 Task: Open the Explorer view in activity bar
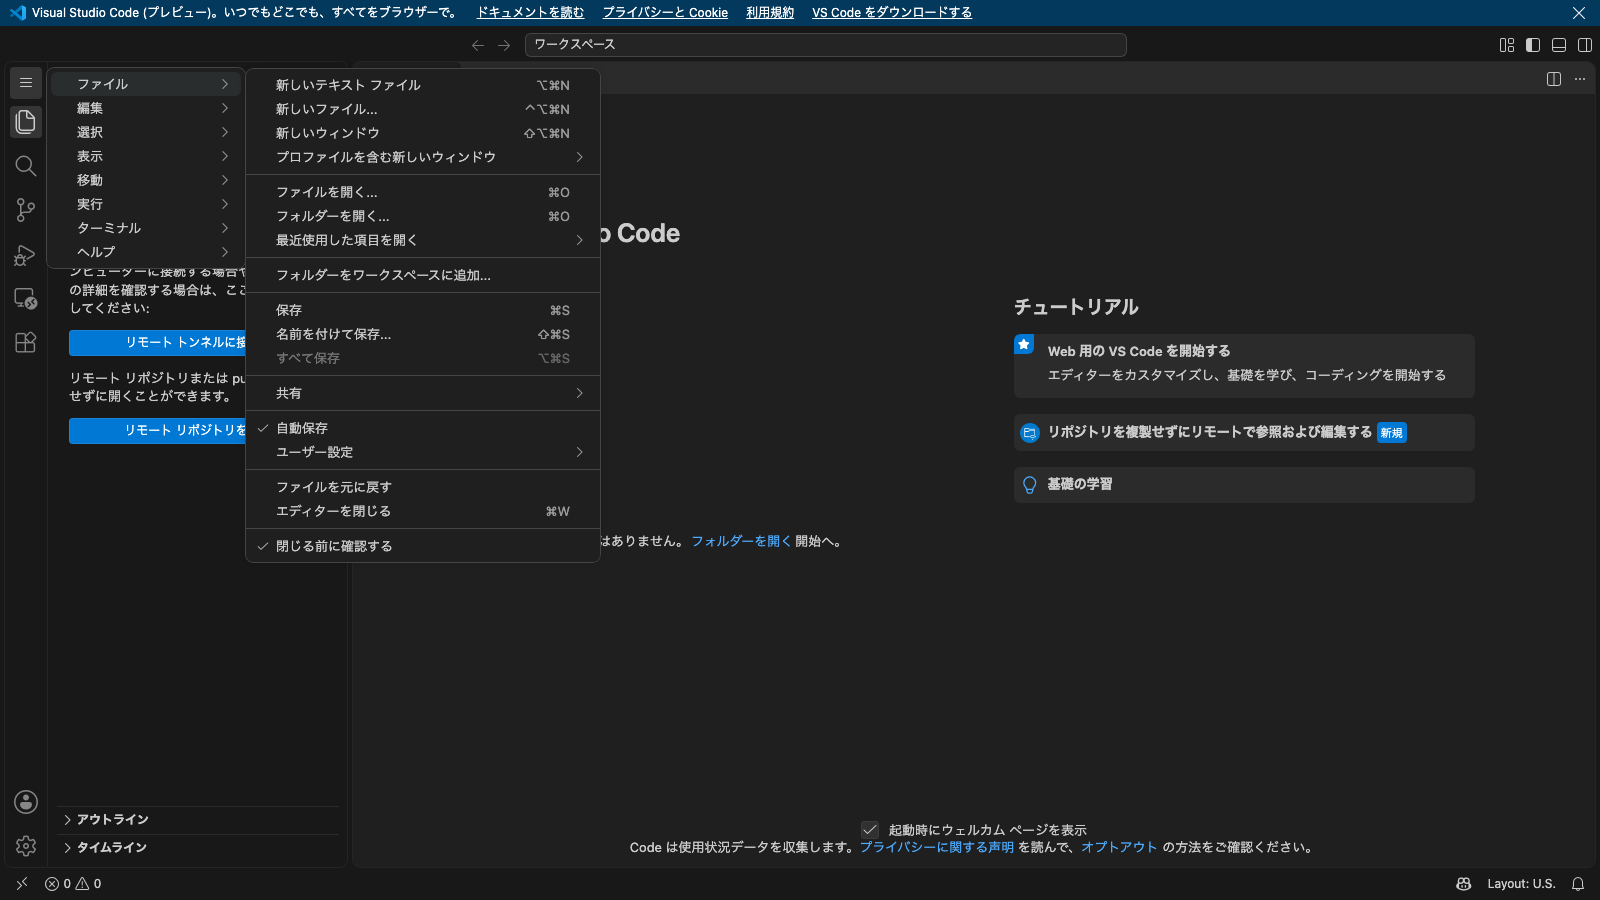26,122
